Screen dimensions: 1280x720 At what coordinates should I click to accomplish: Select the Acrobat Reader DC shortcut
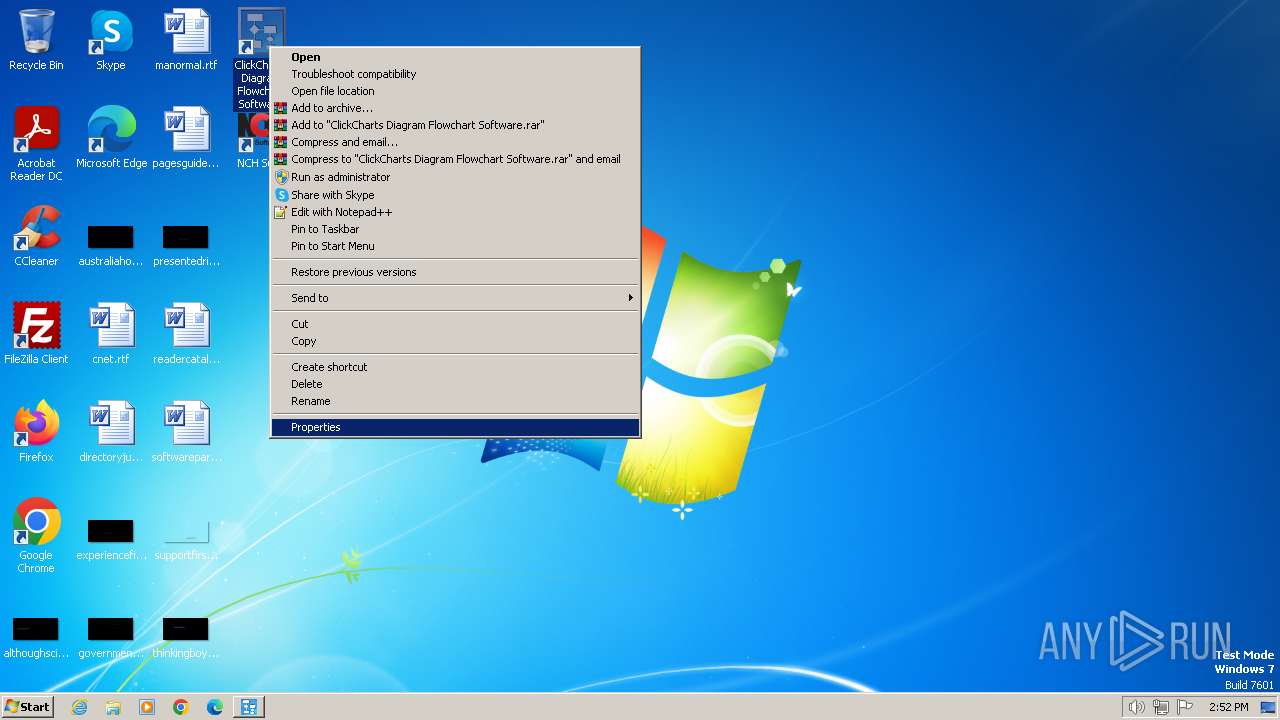(36, 144)
